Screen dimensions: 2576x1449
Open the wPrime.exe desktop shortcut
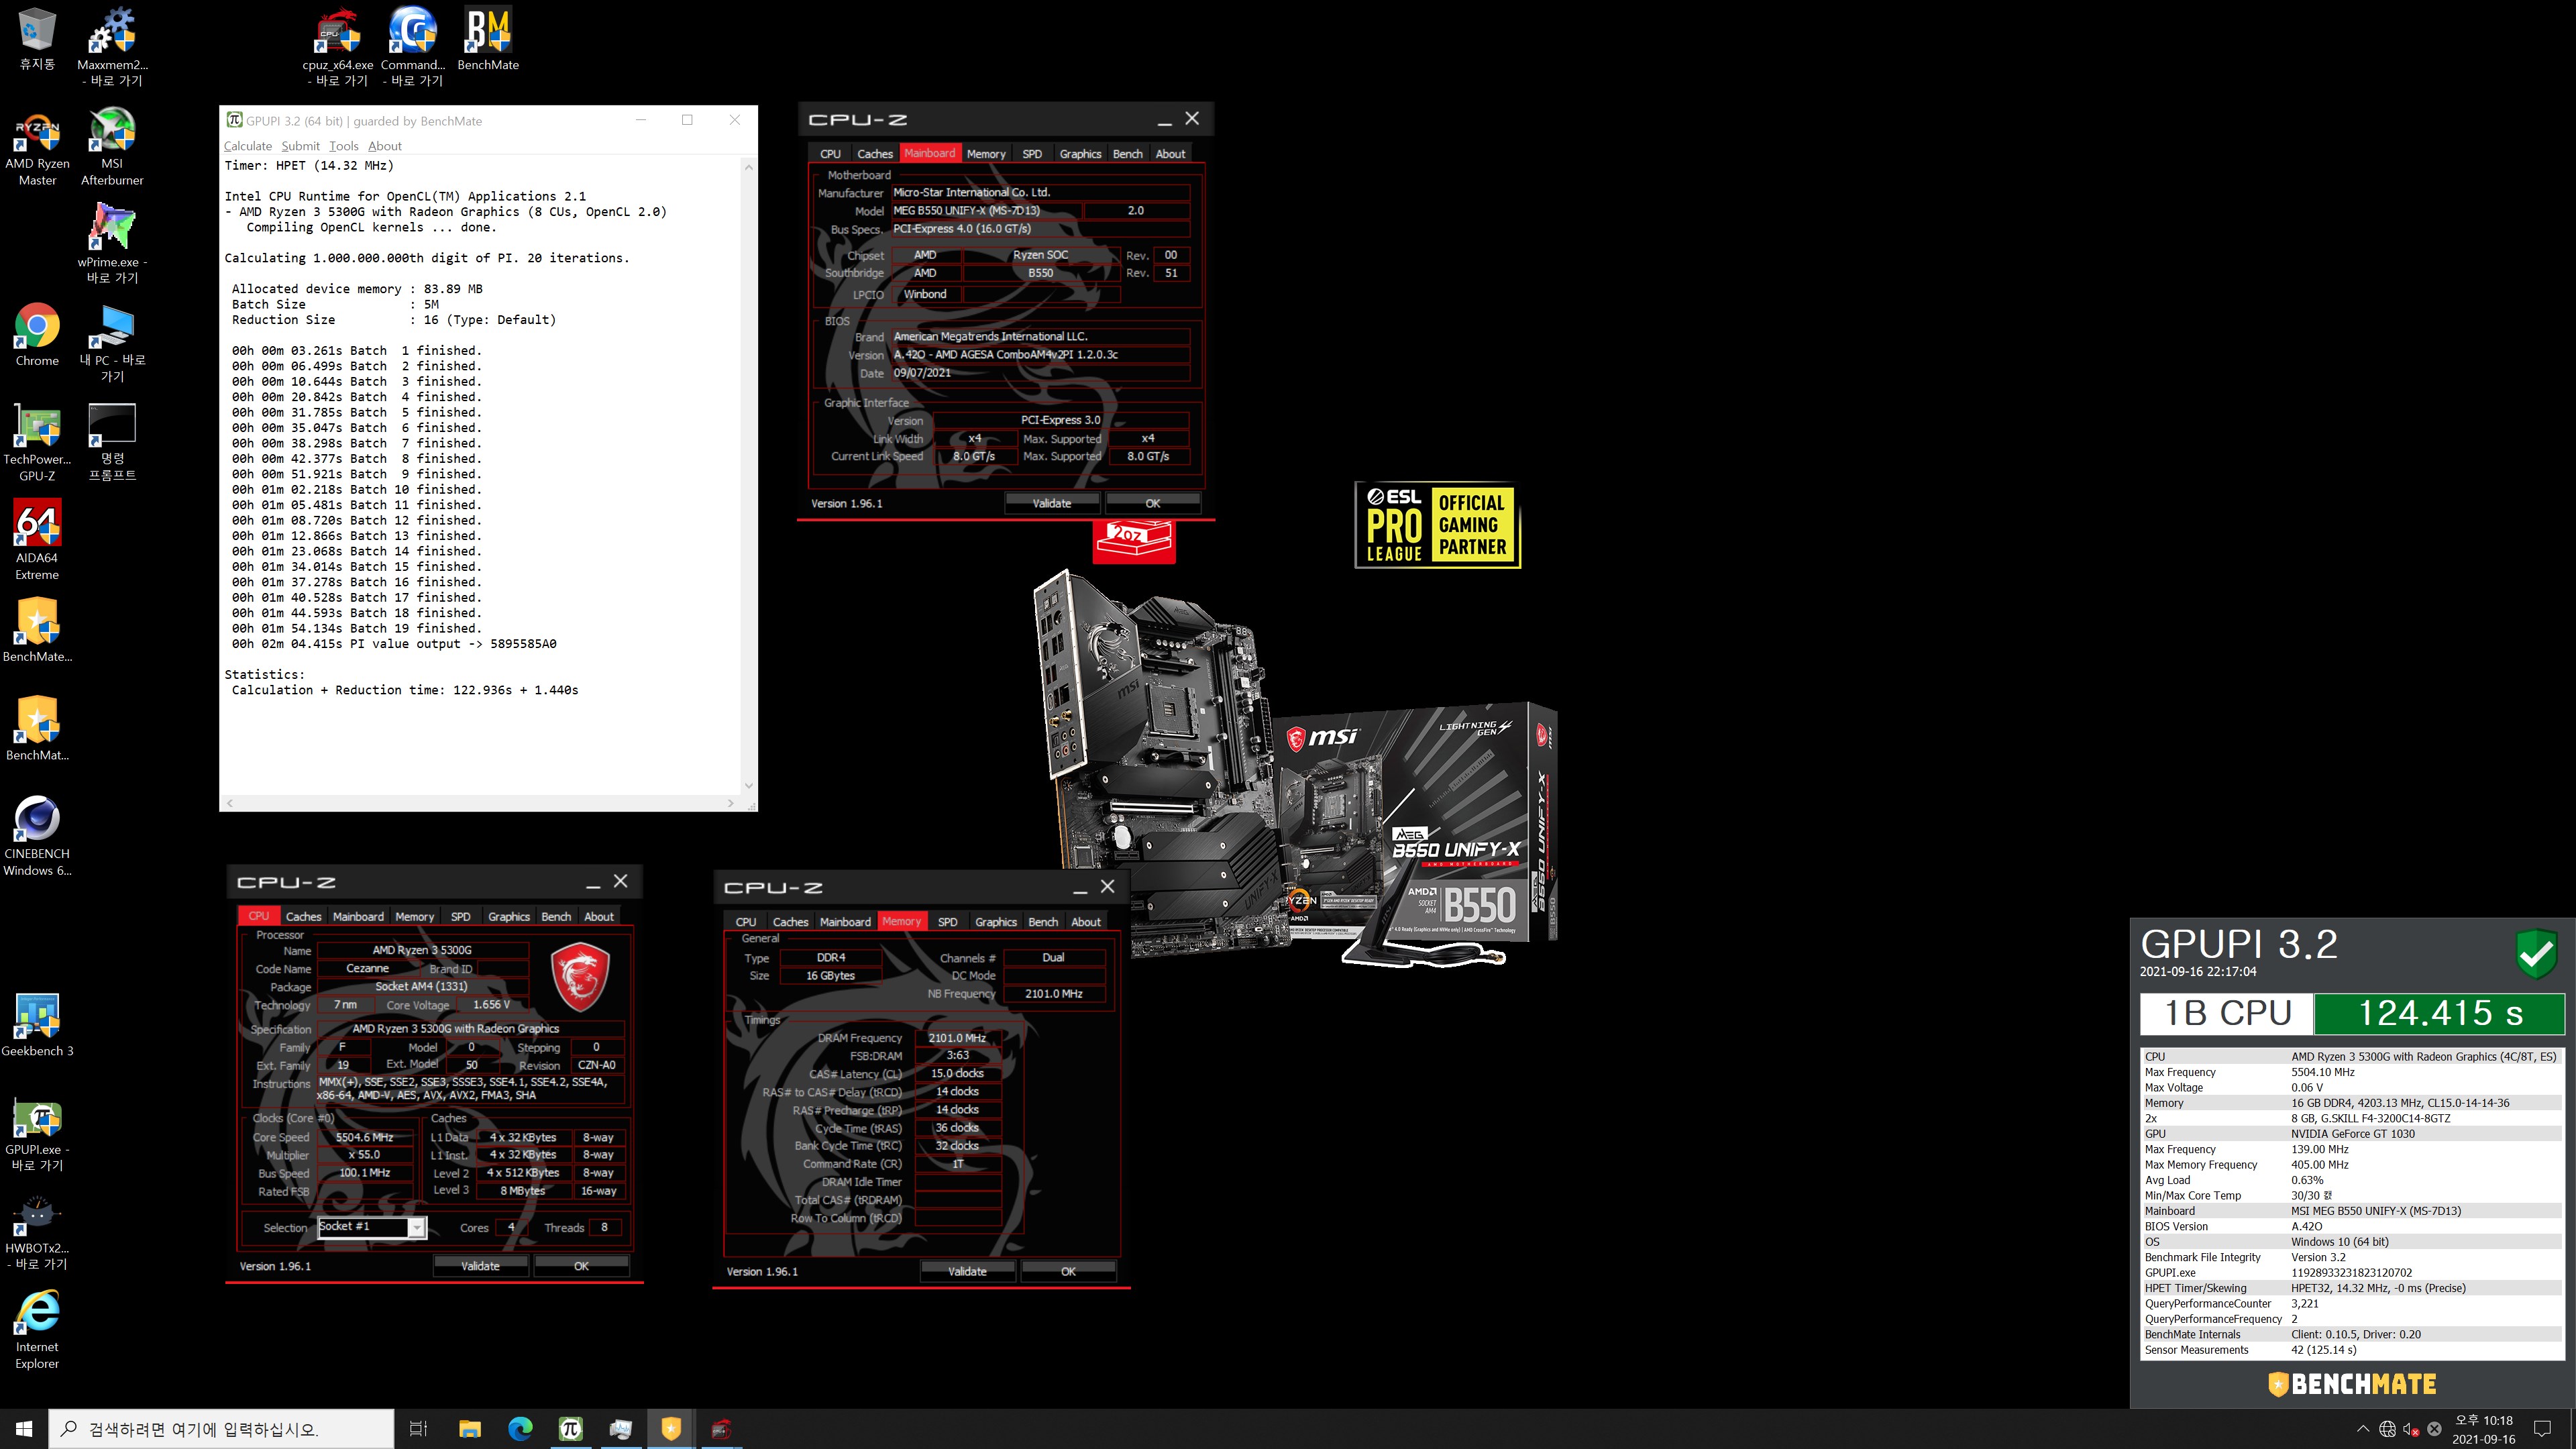[112, 244]
